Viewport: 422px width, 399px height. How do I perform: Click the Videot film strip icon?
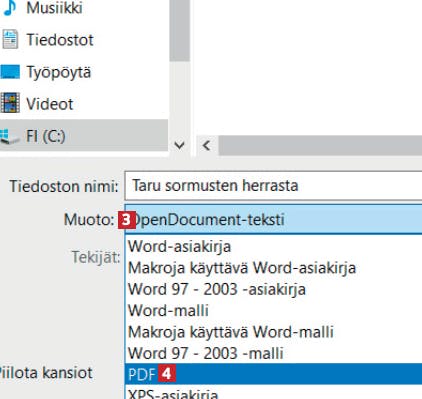10,103
